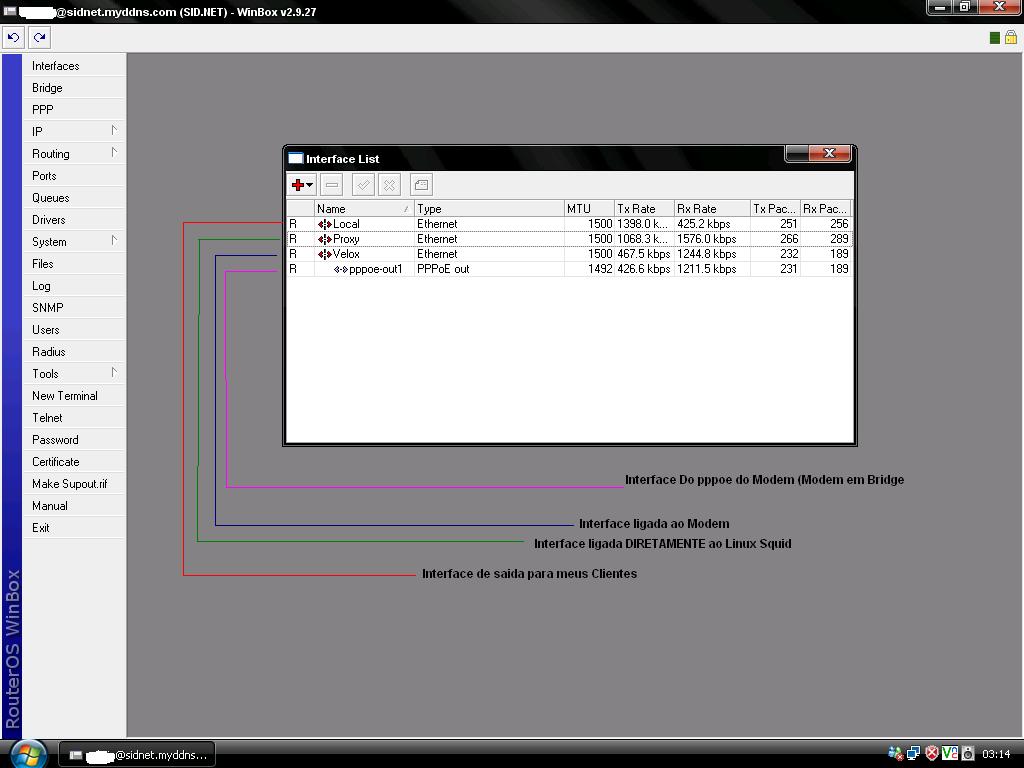Select the pppoe-out1 row name
Screen dimensions: 1024x768
[x=376, y=269]
